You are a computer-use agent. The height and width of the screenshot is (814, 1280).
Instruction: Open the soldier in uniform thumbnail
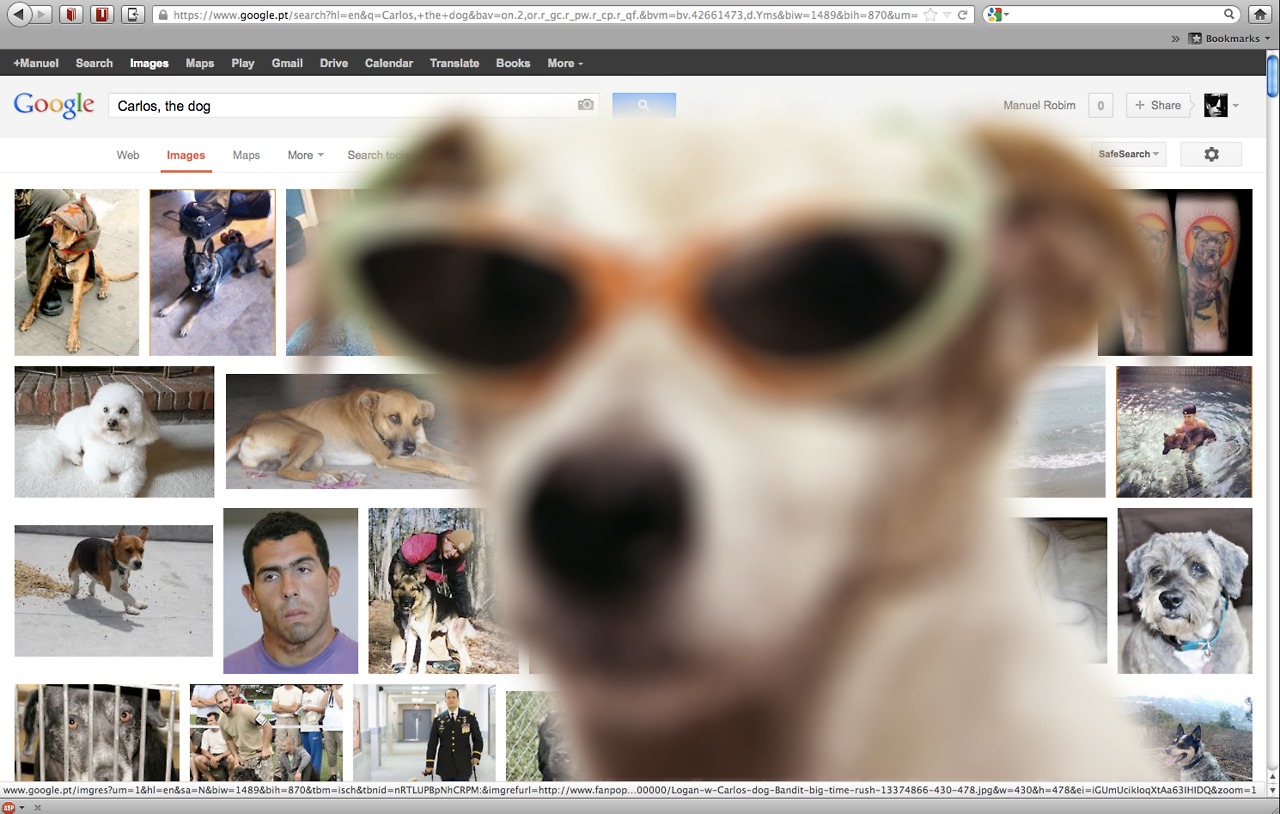click(x=424, y=733)
